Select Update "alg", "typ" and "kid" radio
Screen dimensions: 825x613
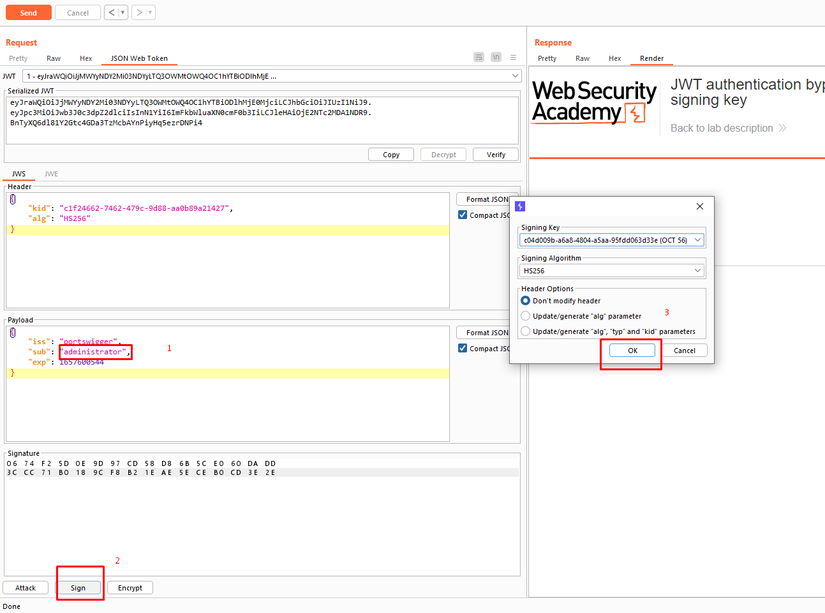(525, 331)
